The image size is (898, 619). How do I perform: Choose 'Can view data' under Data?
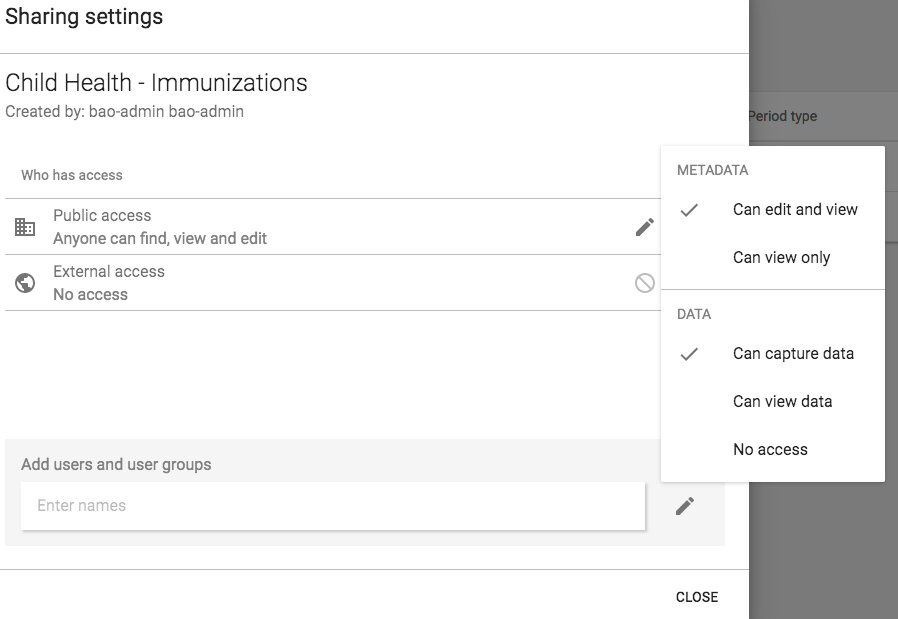[782, 402]
